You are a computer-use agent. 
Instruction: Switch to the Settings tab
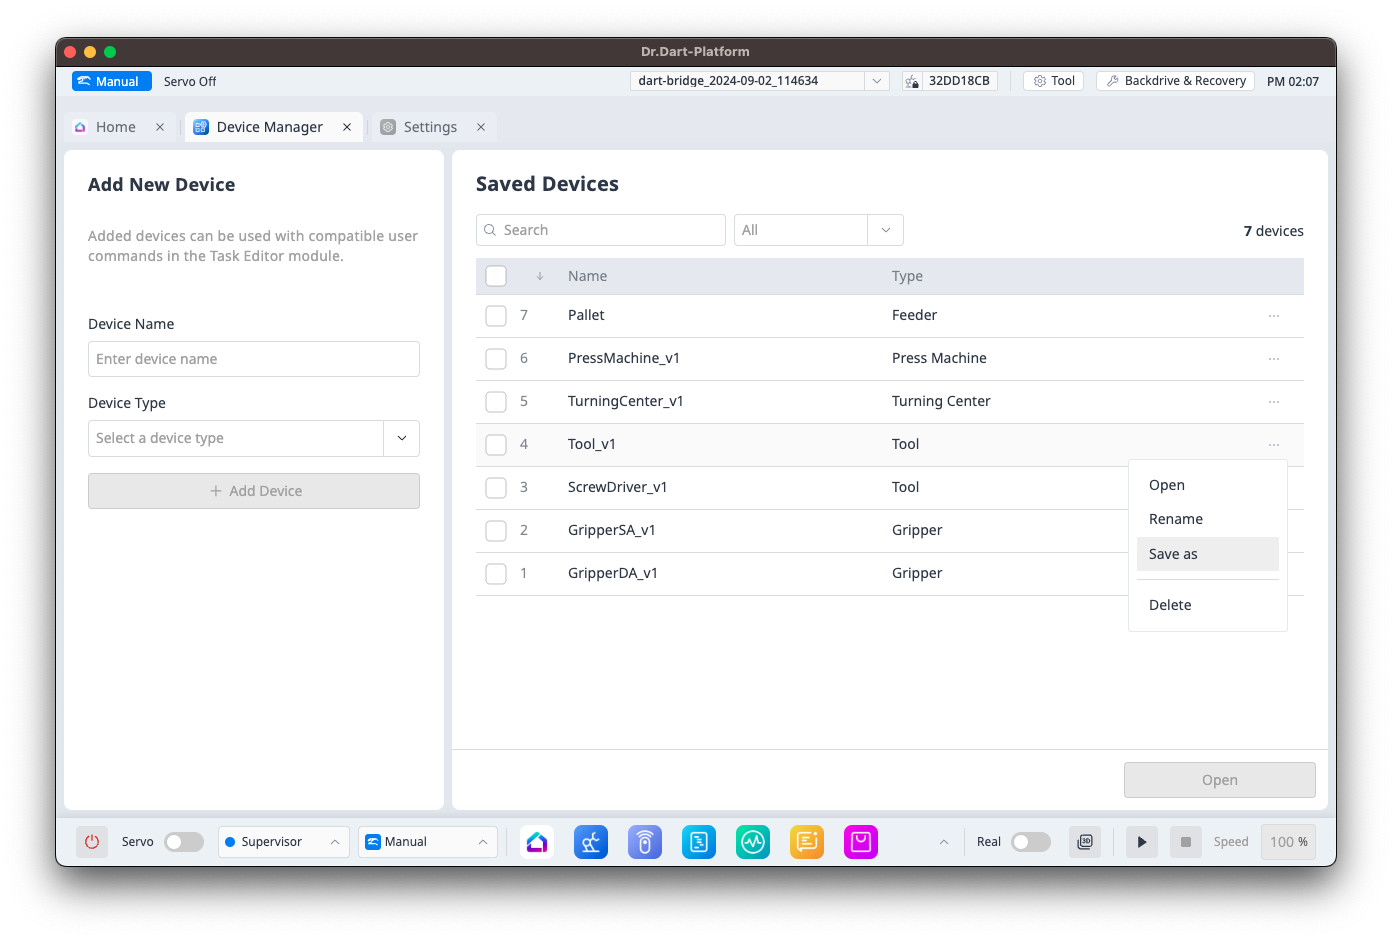click(x=430, y=127)
